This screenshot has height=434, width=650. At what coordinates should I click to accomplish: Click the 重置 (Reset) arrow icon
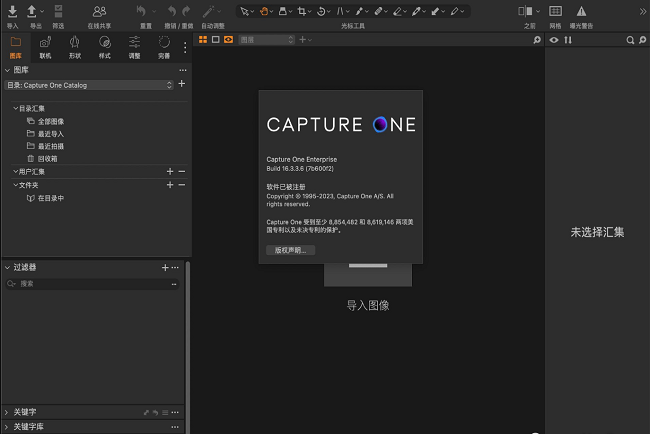[141, 11]
